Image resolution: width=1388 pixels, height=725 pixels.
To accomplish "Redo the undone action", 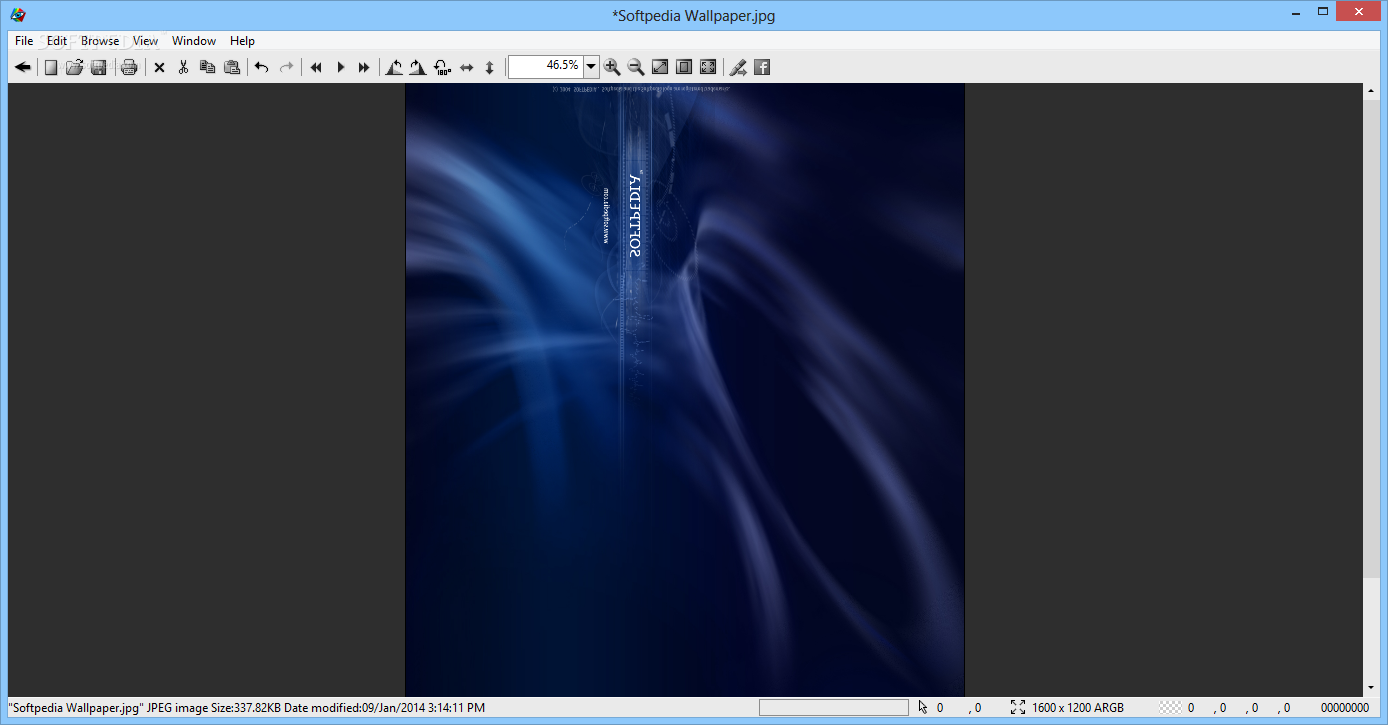I will (x=286, y=67).
